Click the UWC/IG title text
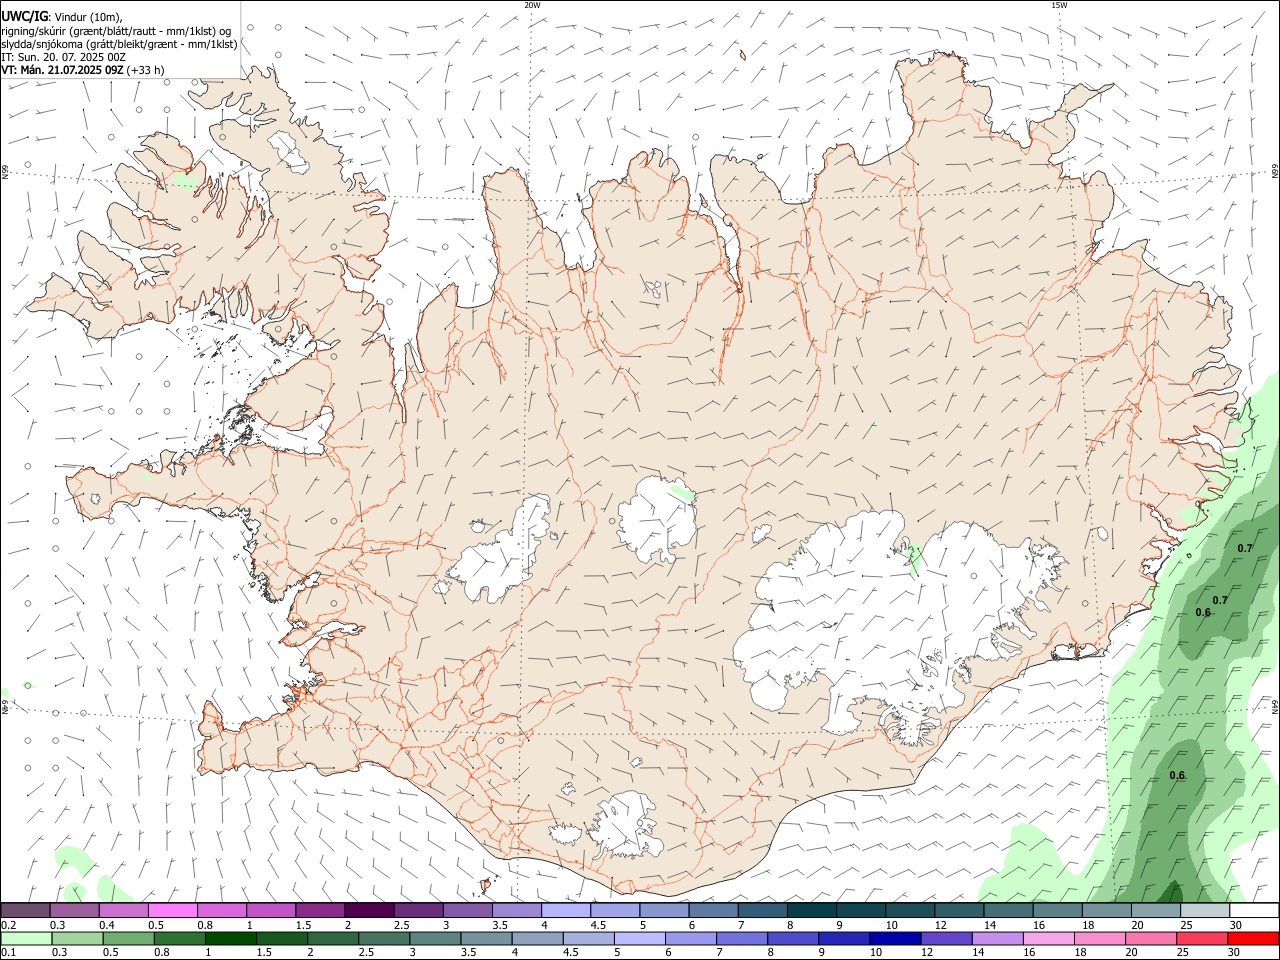1280x960 pixels. pyautogui.click(x=25, y=17)
